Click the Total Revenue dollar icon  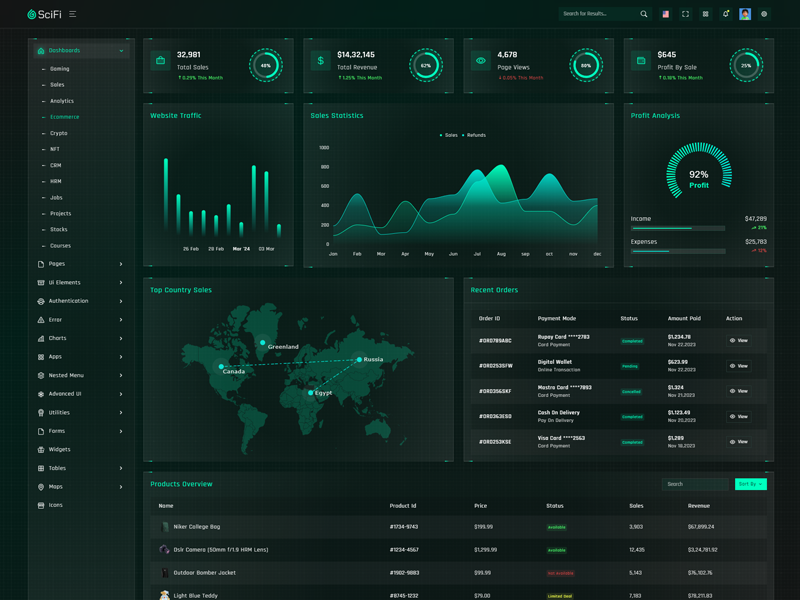[x=320, y=61]
